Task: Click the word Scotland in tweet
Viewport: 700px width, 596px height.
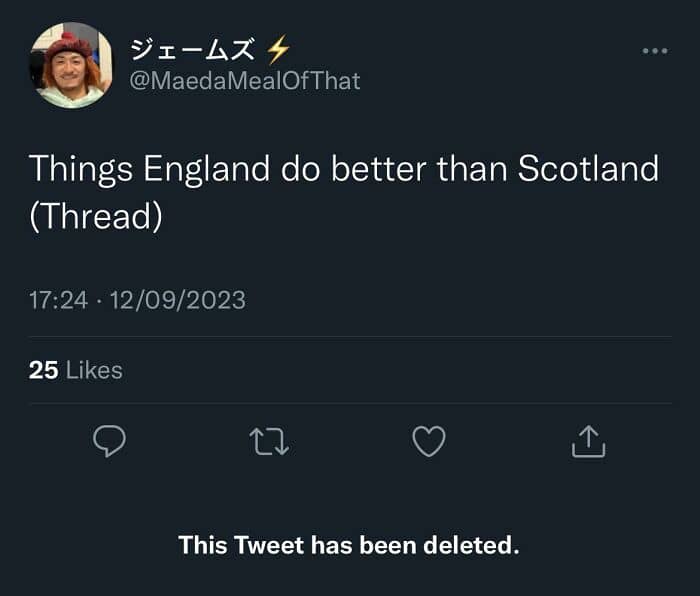Action: (x=588, y=168)
